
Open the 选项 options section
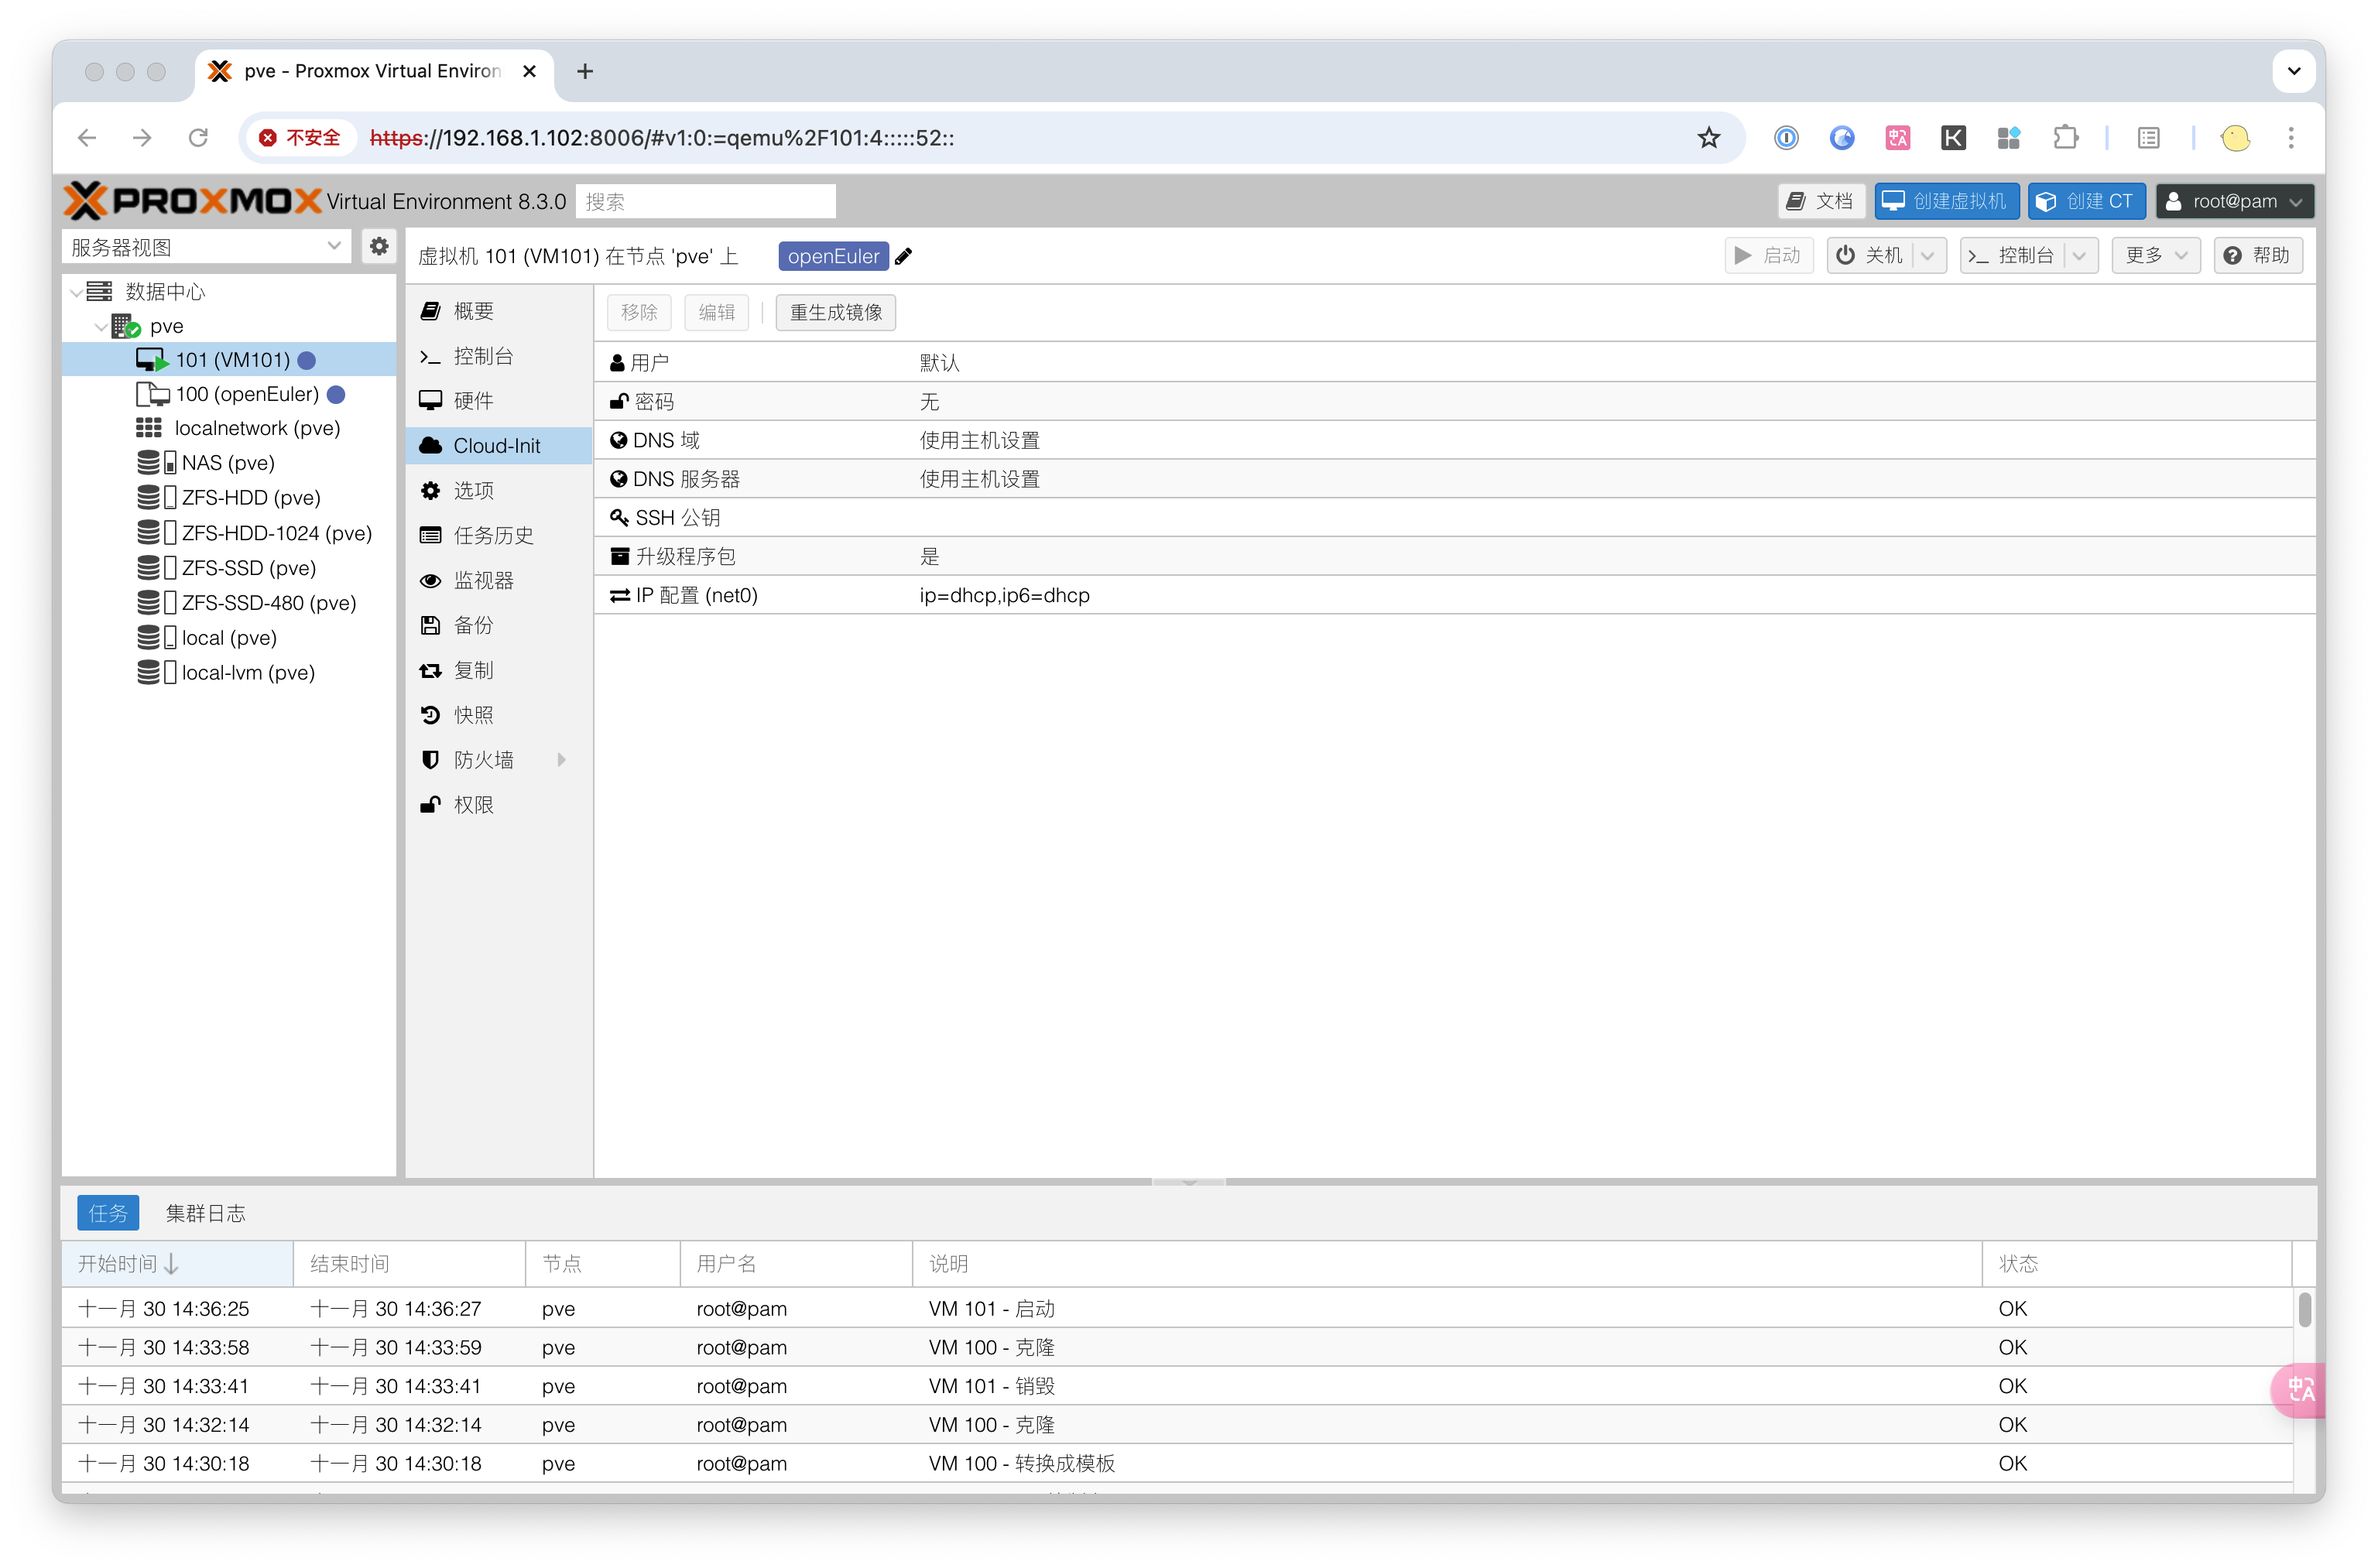click(x=499, y=491)
